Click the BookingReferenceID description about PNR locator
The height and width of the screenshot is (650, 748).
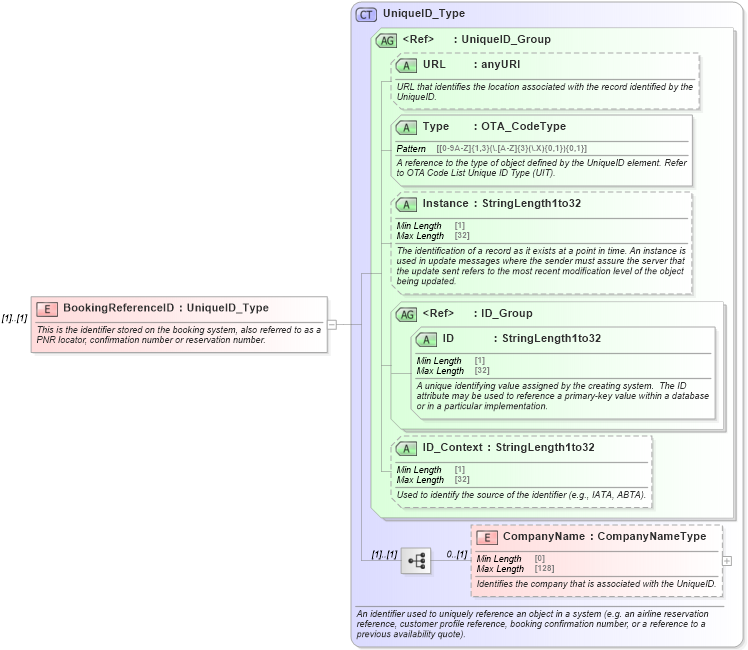click(x=178, y=335)
